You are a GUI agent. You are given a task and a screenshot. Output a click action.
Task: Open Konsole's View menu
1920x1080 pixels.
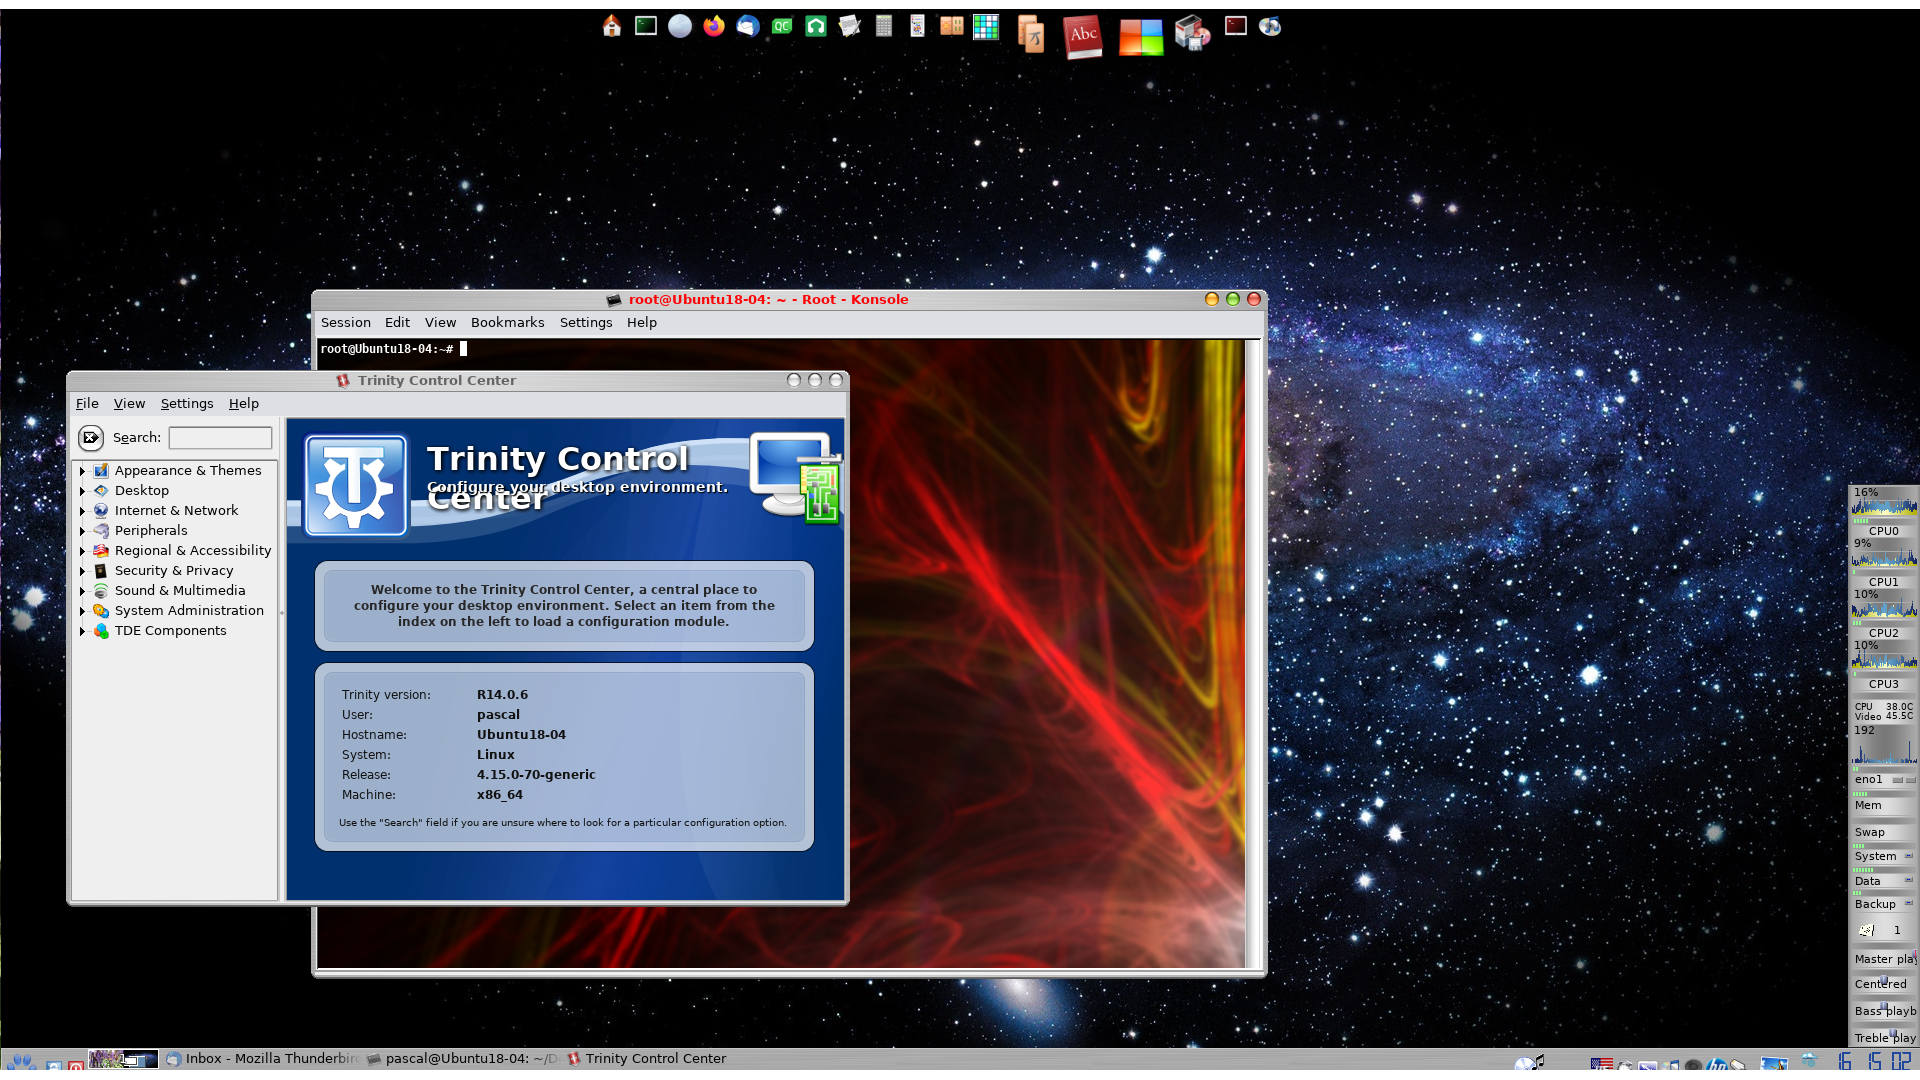pos(440,322)
